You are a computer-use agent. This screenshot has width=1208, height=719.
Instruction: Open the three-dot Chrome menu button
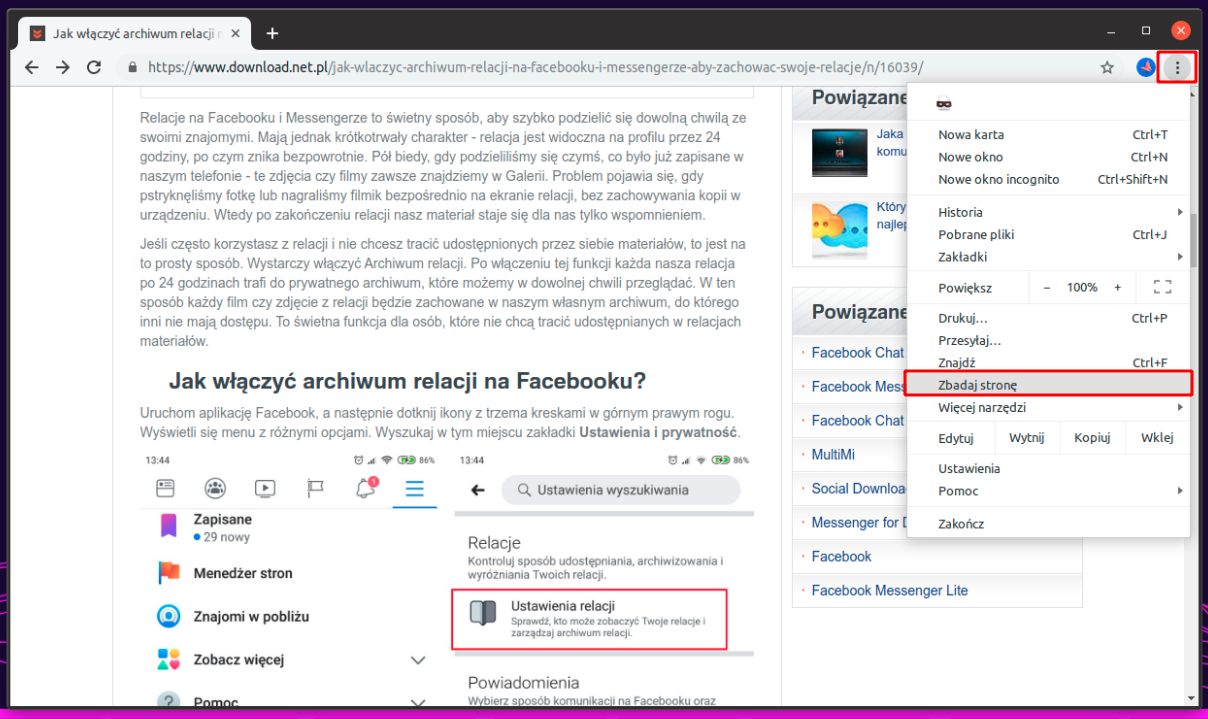pos(1177,68)
